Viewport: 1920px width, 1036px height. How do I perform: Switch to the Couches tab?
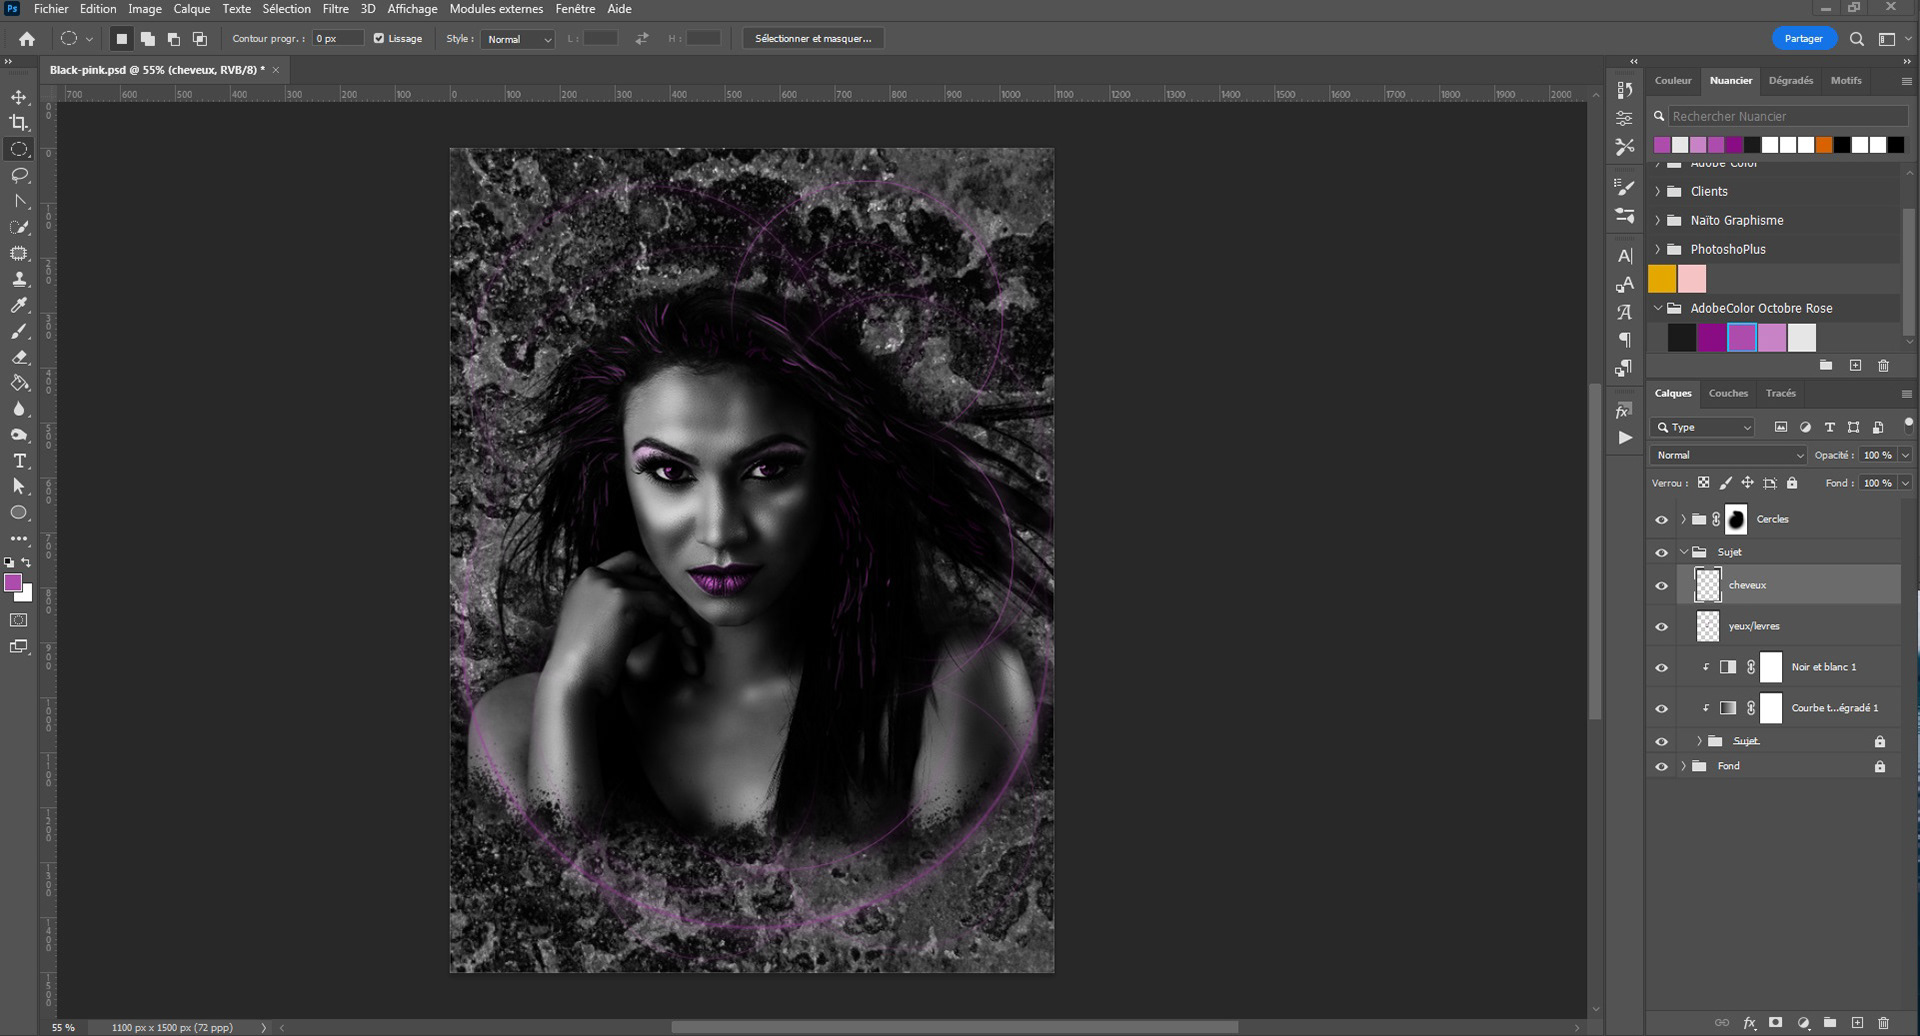coord(1728,393)
